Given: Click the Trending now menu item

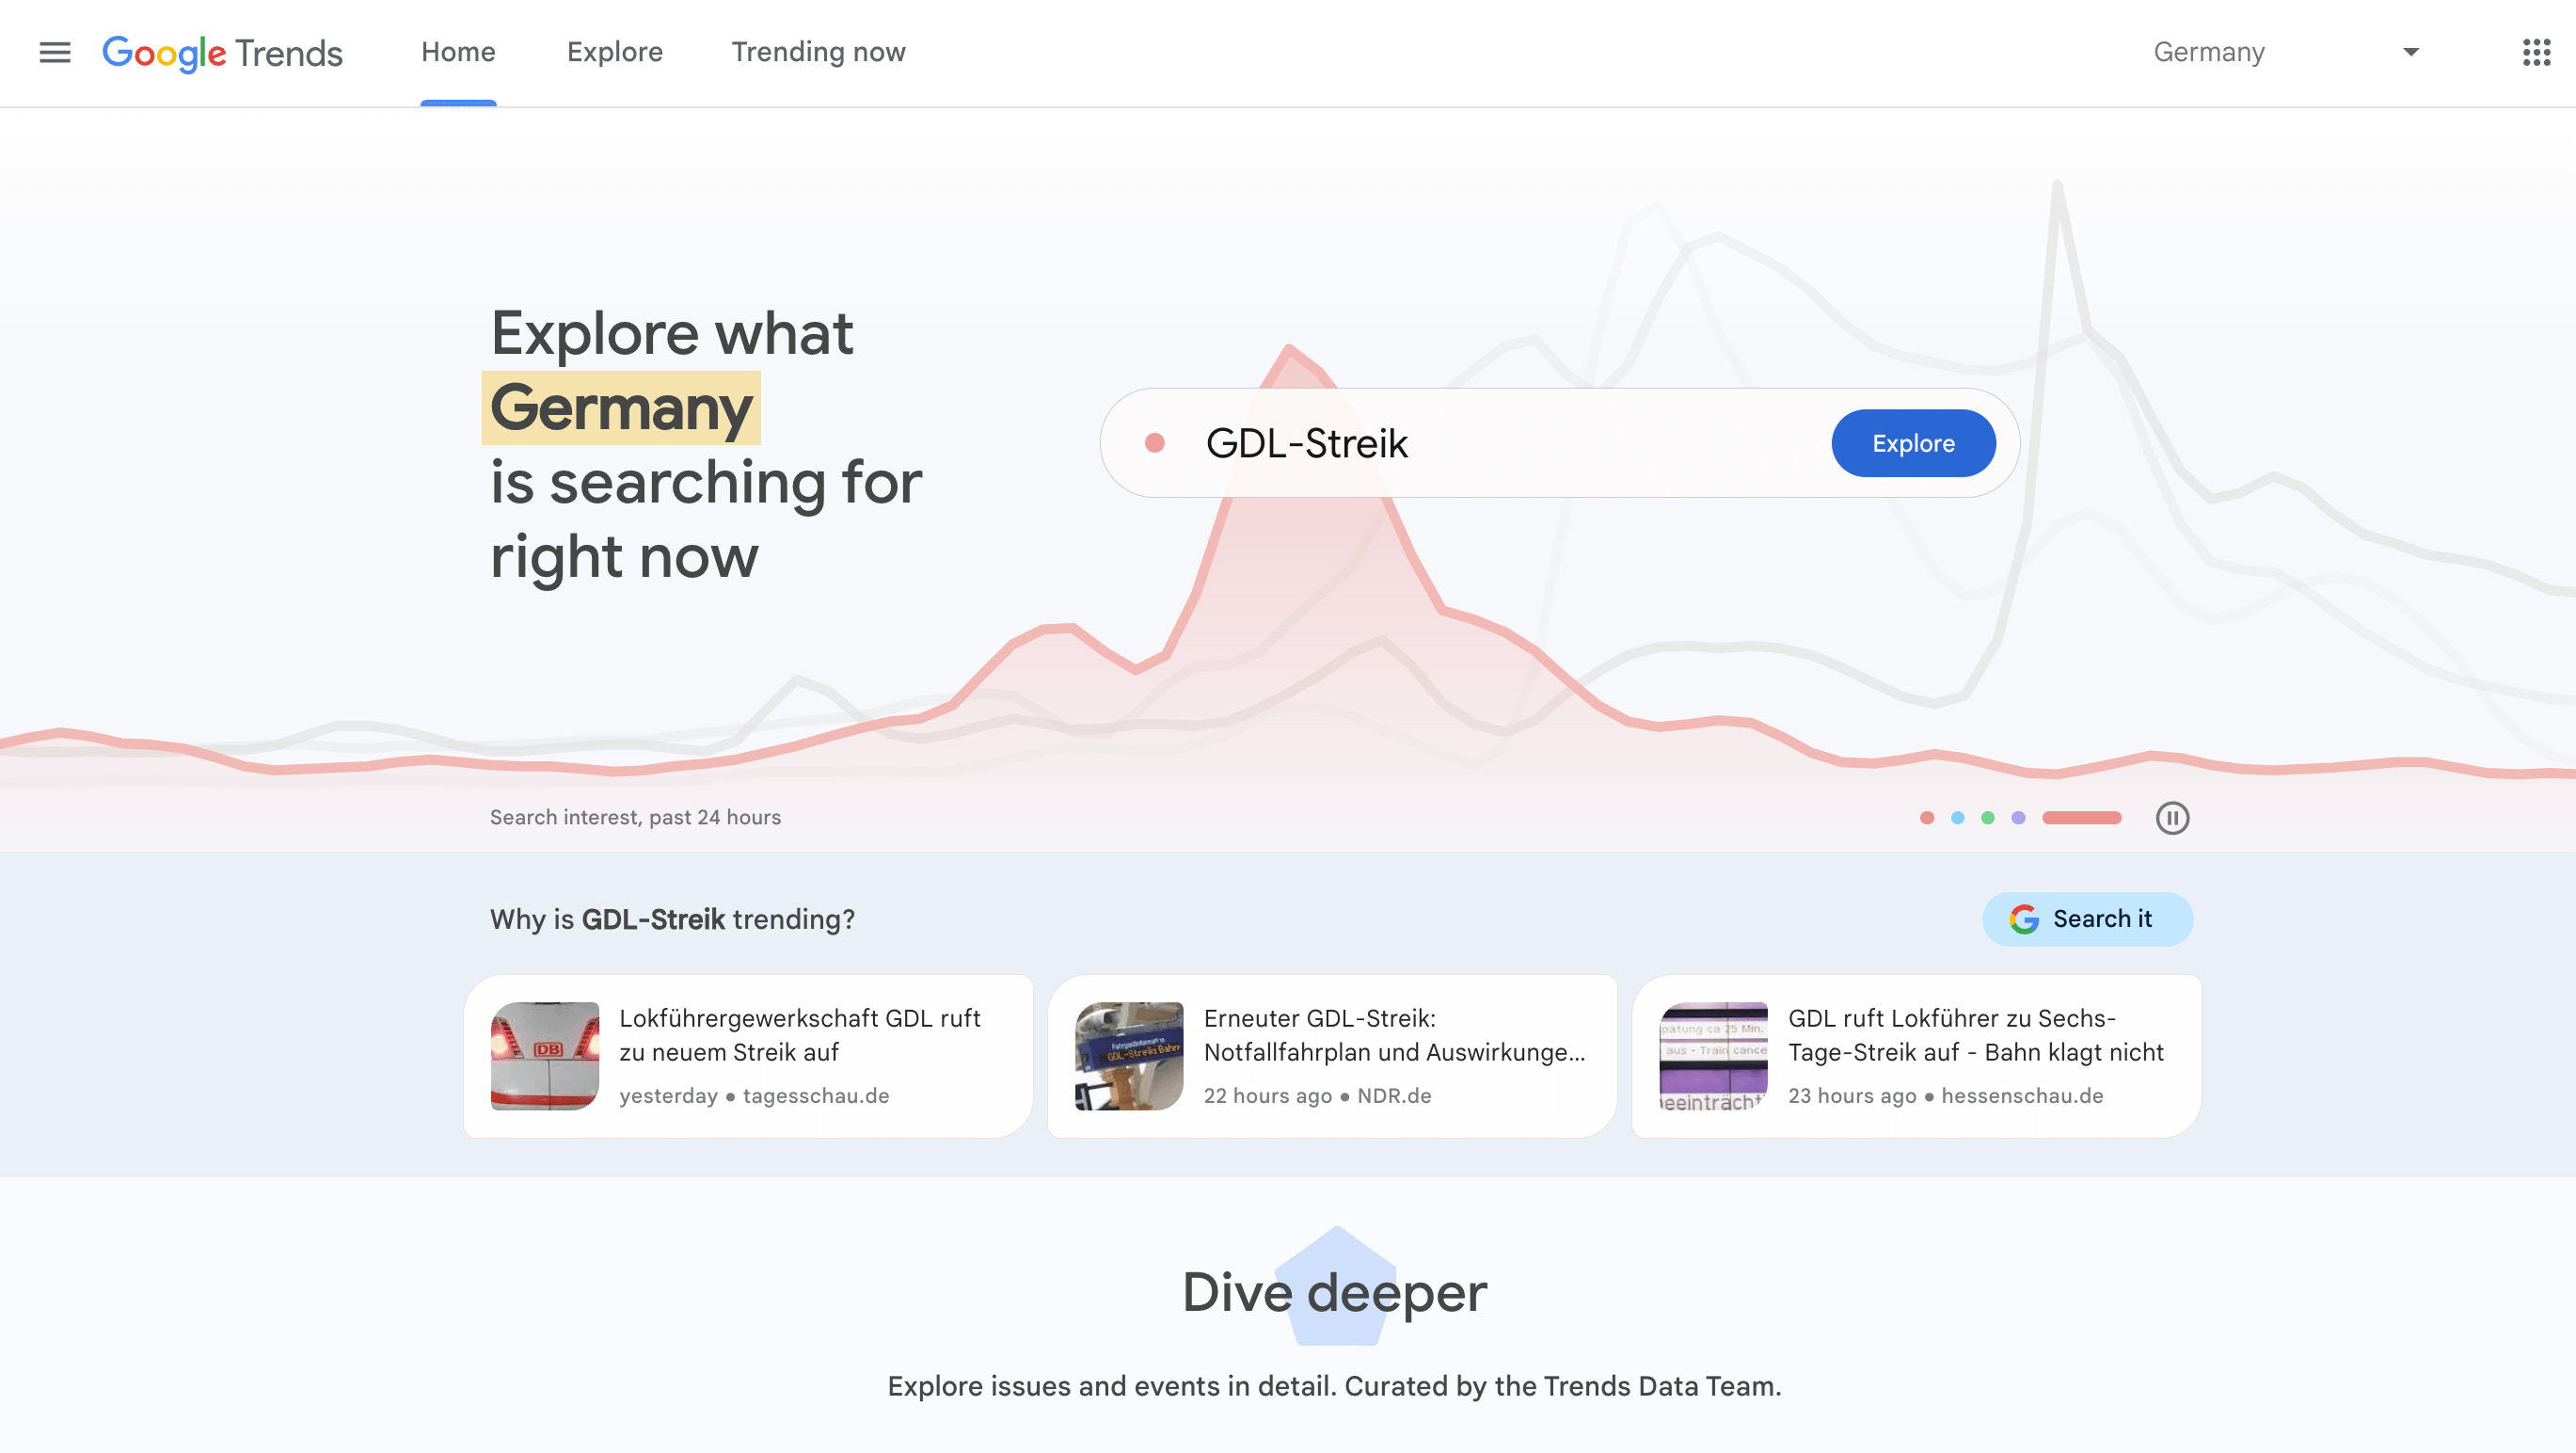Looking at the screenshot, I should (x=819, y=52).
